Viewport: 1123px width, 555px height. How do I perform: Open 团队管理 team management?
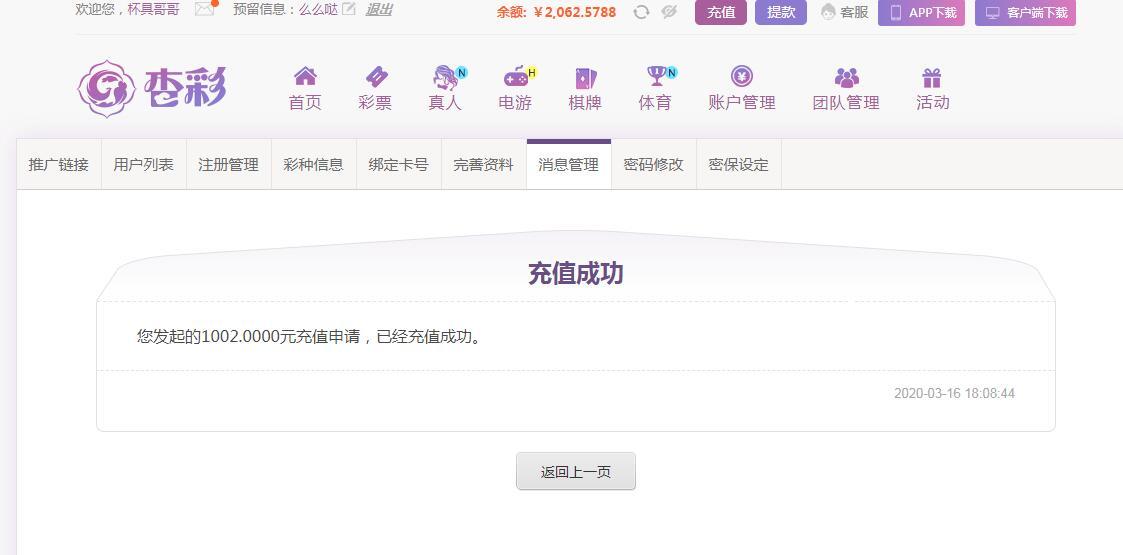846,89
